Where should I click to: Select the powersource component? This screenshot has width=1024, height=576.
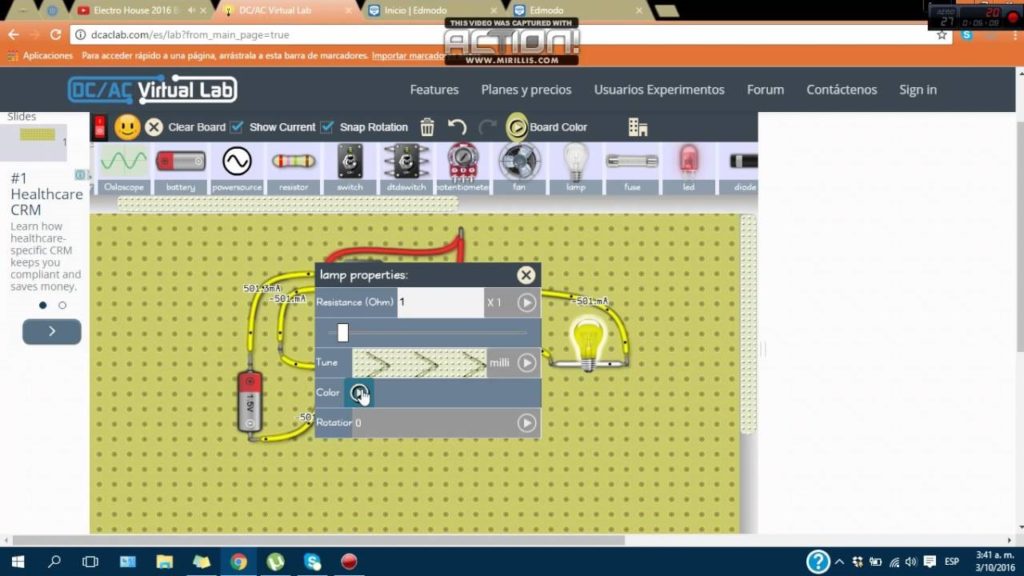coord(237,160)
